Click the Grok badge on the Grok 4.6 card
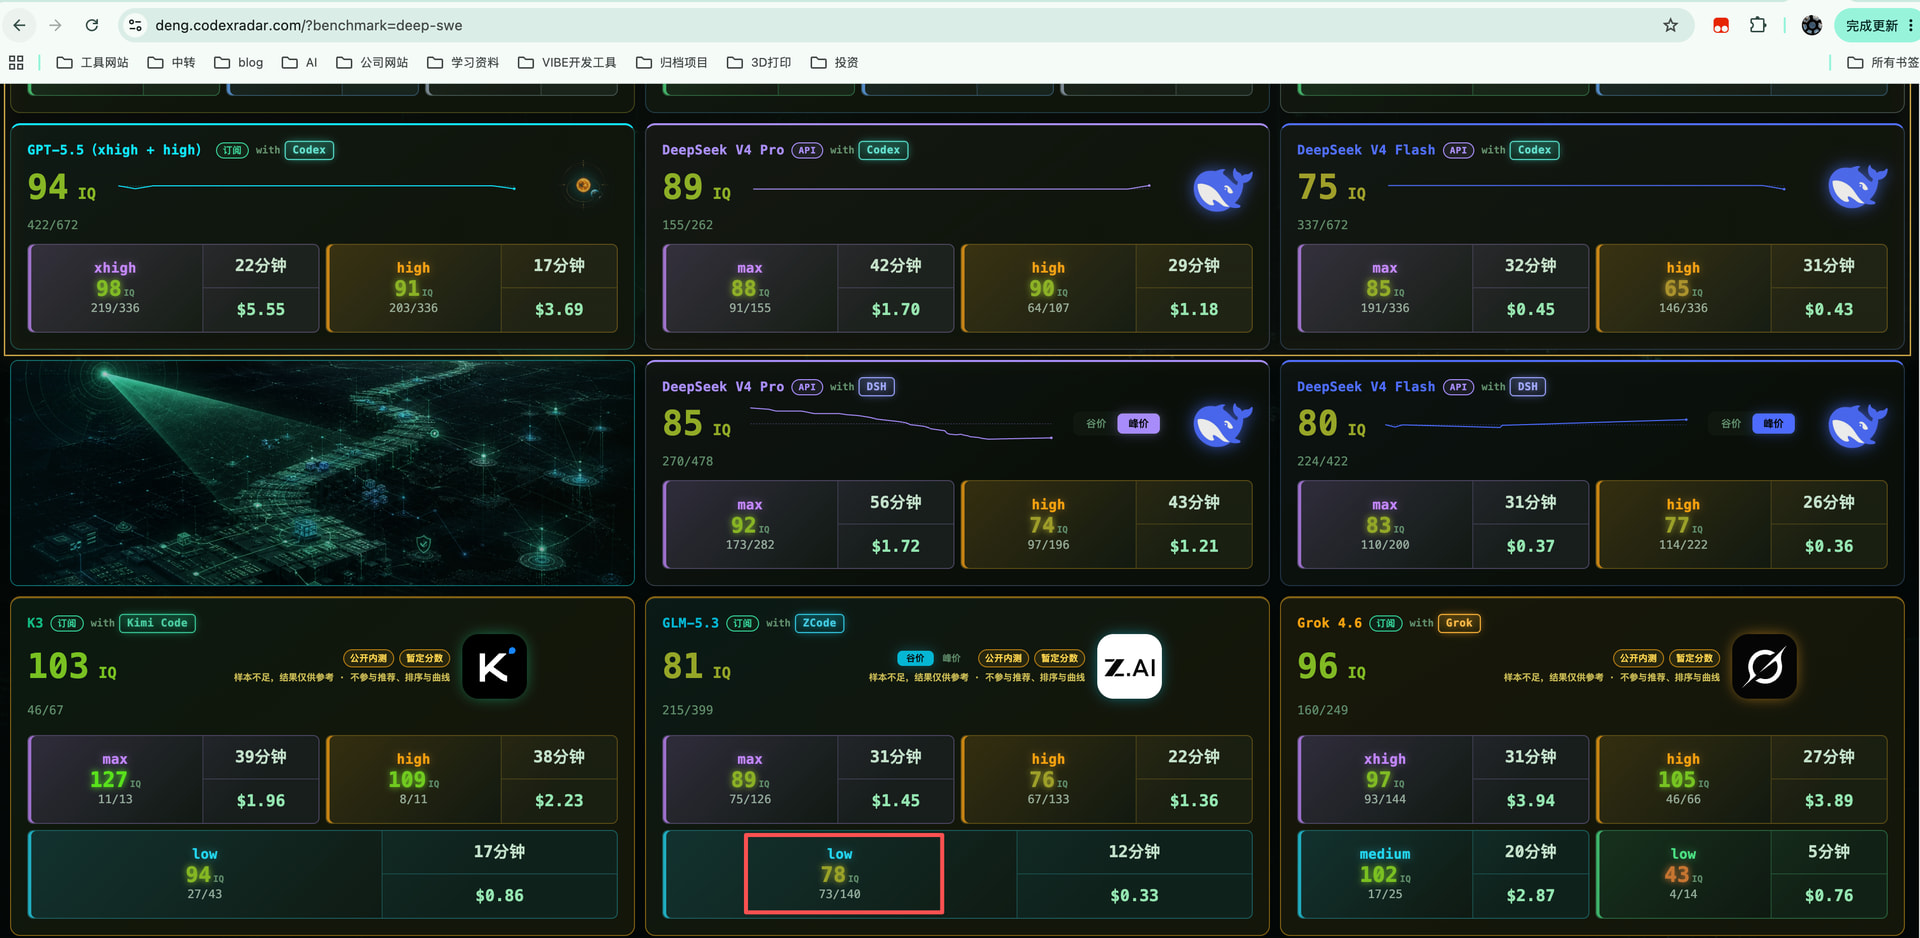 1459,623
